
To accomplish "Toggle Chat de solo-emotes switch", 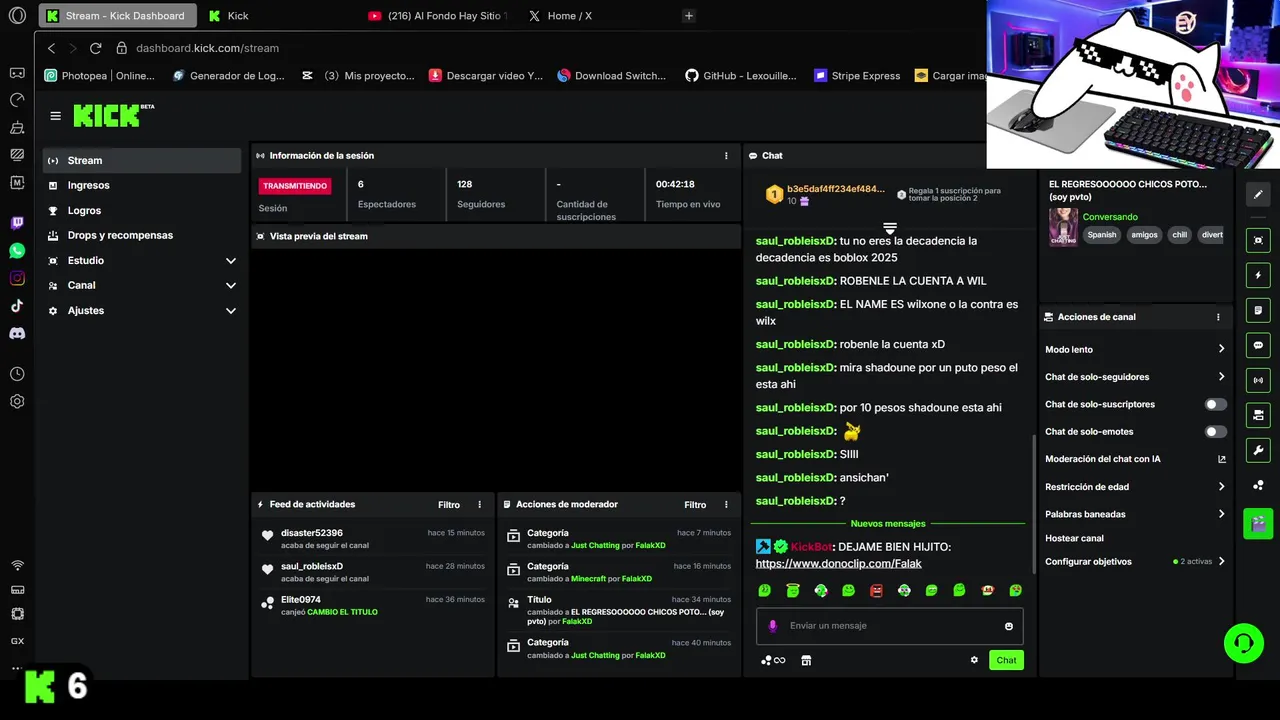I will (1215, 432).
